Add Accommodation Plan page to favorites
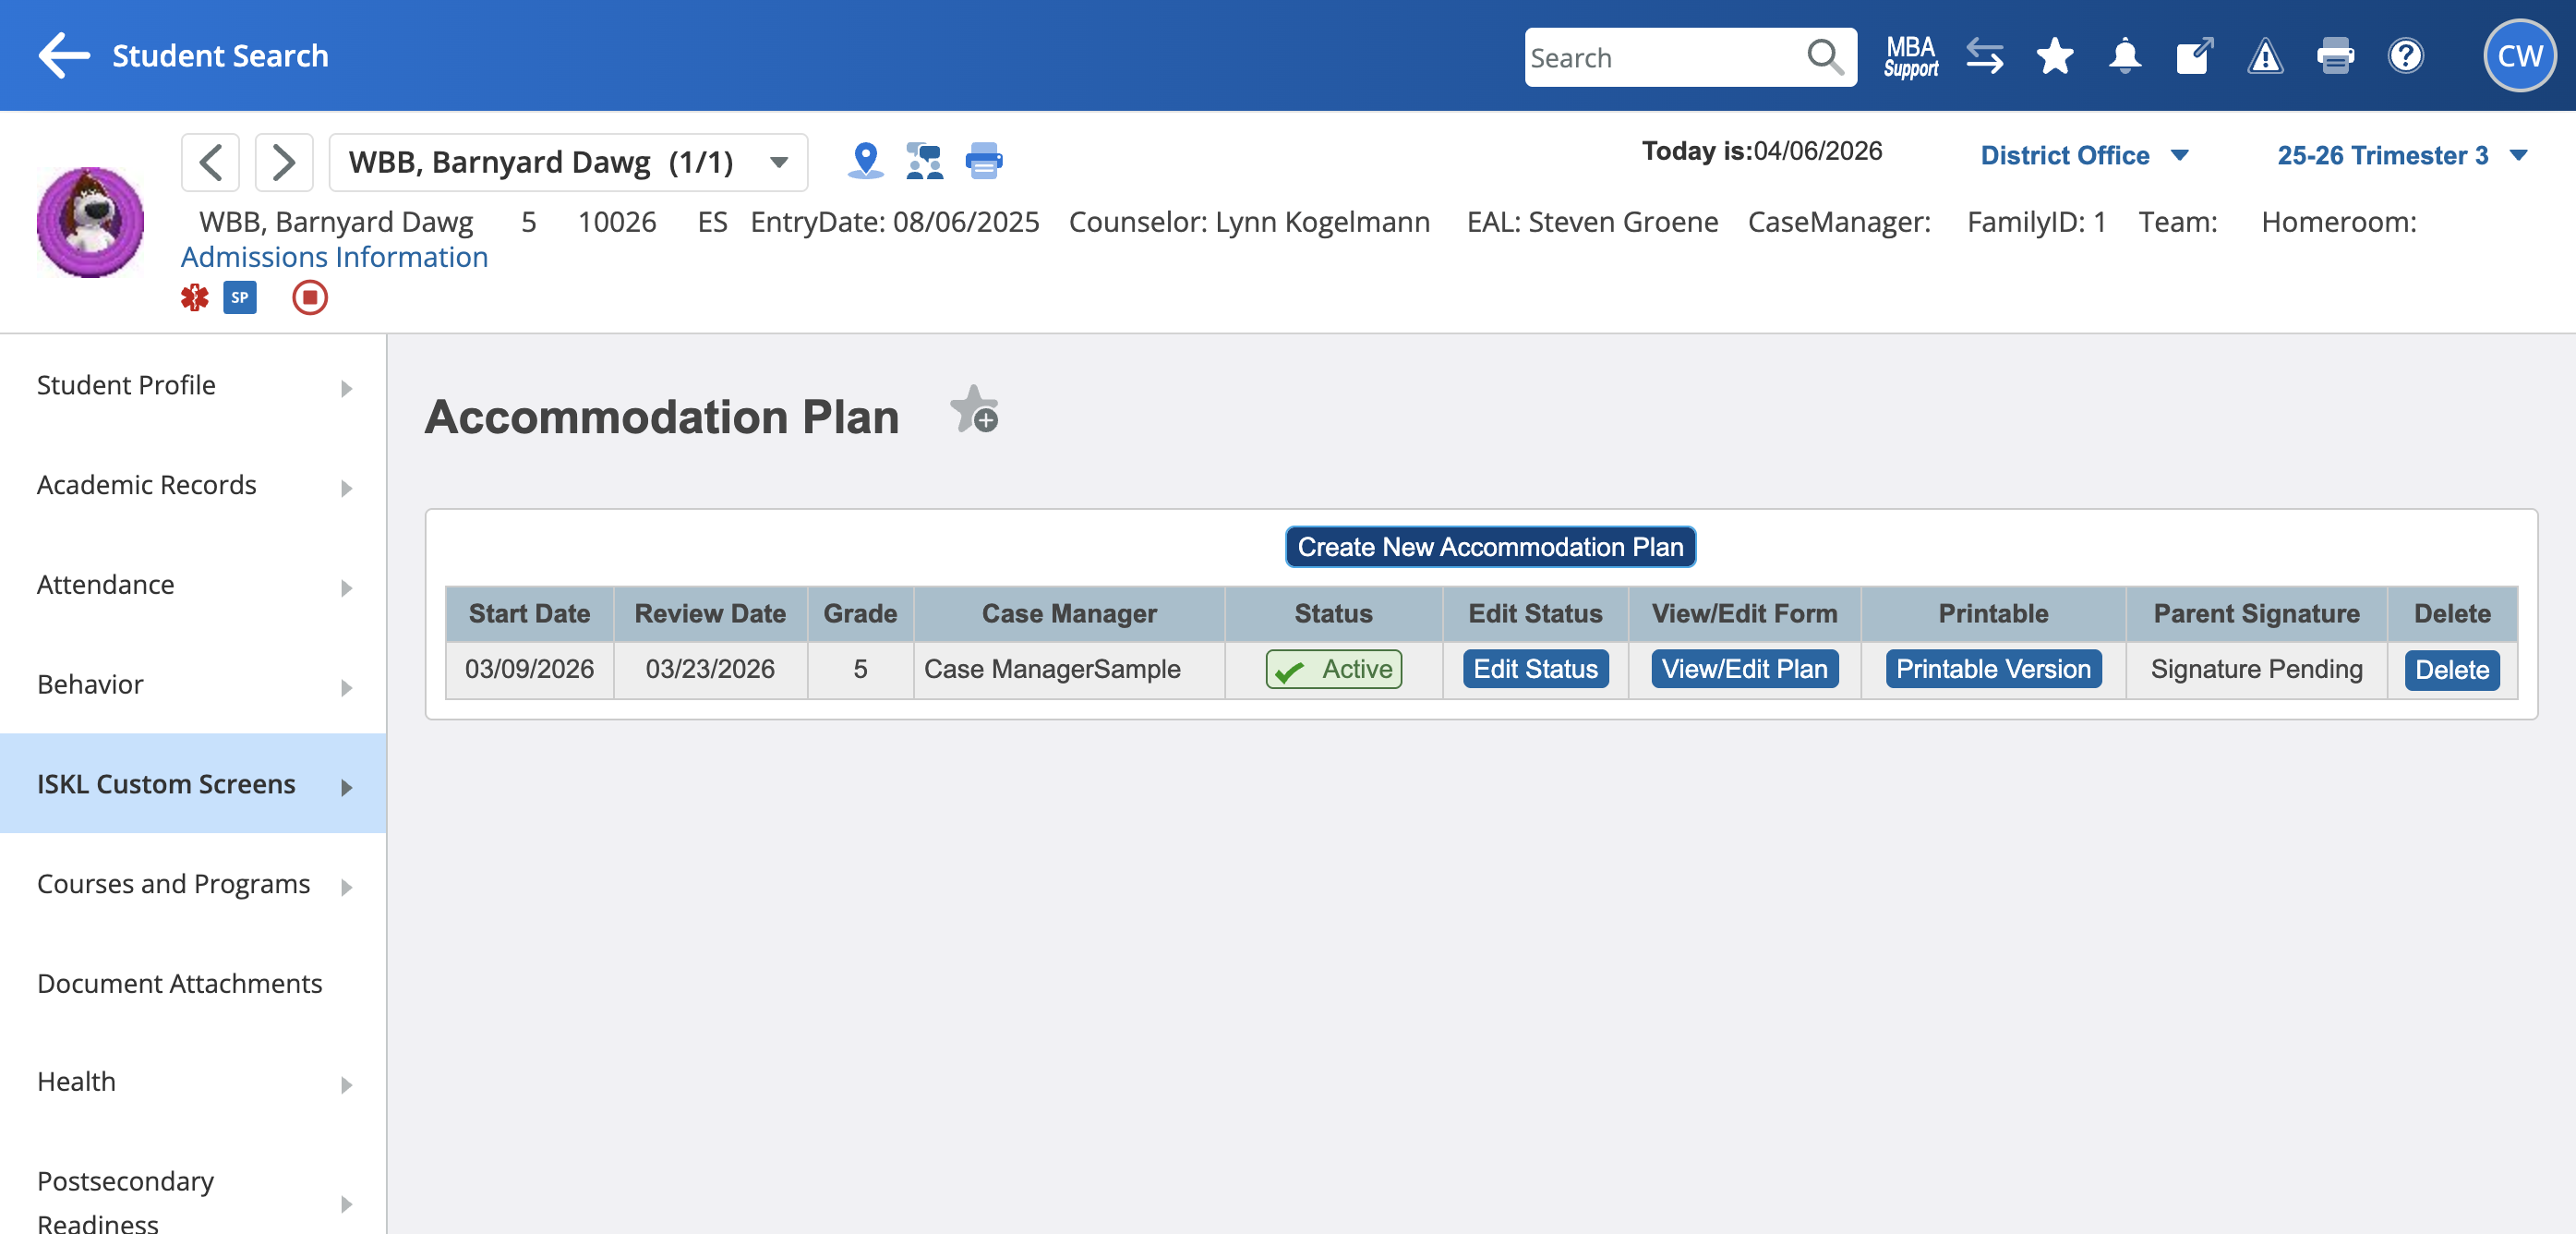 [974, 410]
